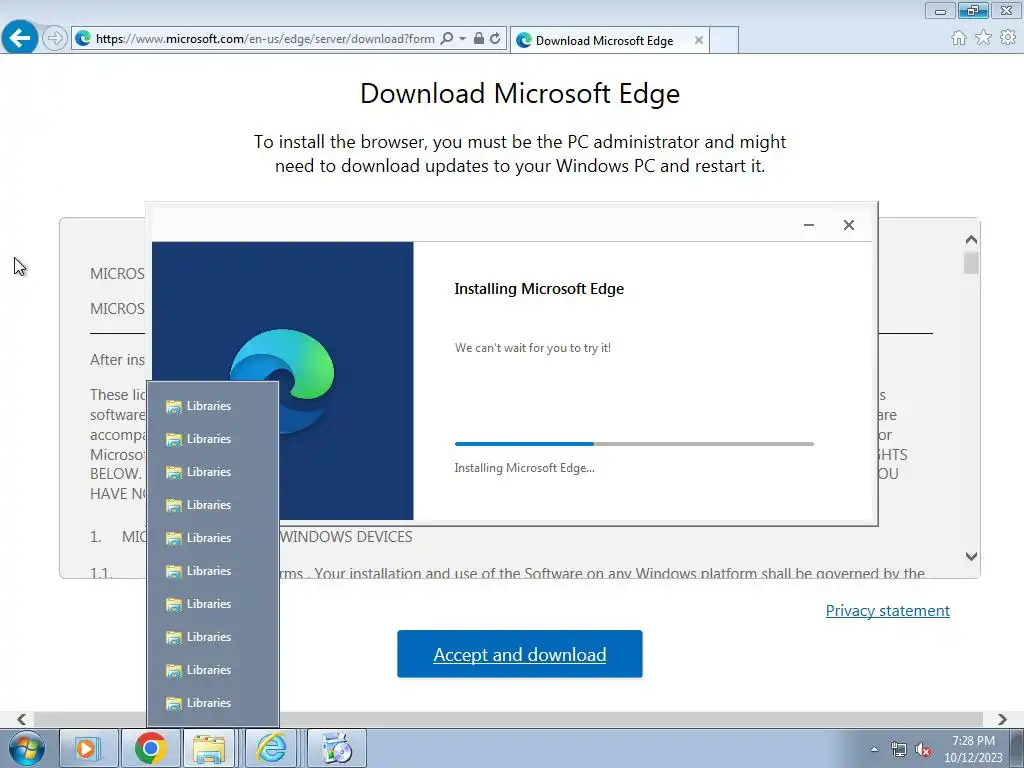Screen dimensions: 1024x768
Task: Click the Windows Explorer taskbar icon
Action: point(209,748)
